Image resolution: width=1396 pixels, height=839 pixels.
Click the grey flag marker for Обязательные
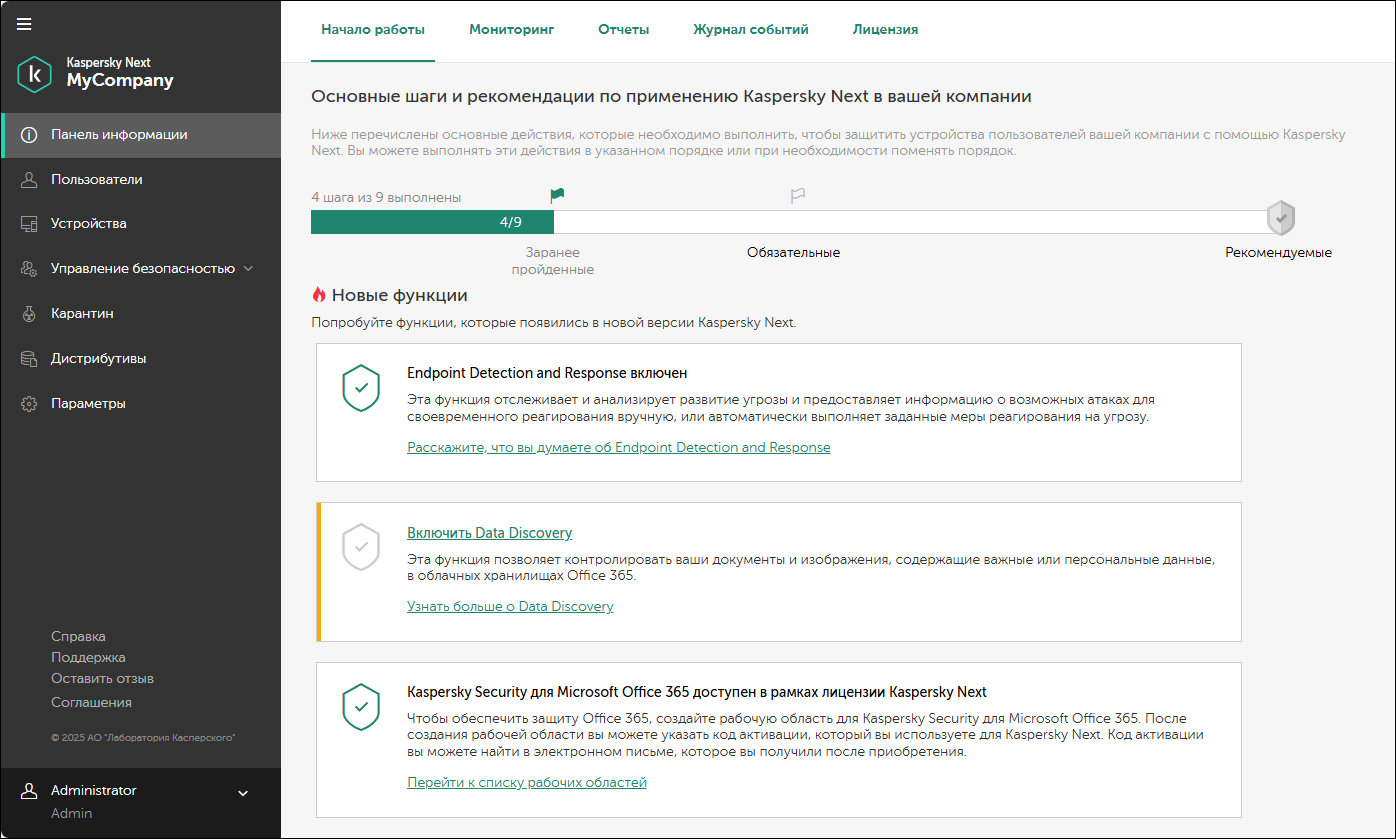click(x=797, y=196)
